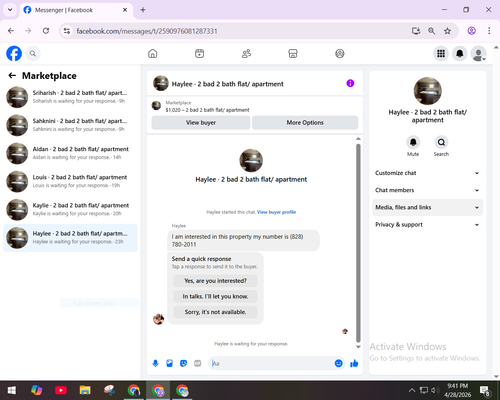Click the address bar URL
The image size is (500, 400).
click(x=147, y=31)
